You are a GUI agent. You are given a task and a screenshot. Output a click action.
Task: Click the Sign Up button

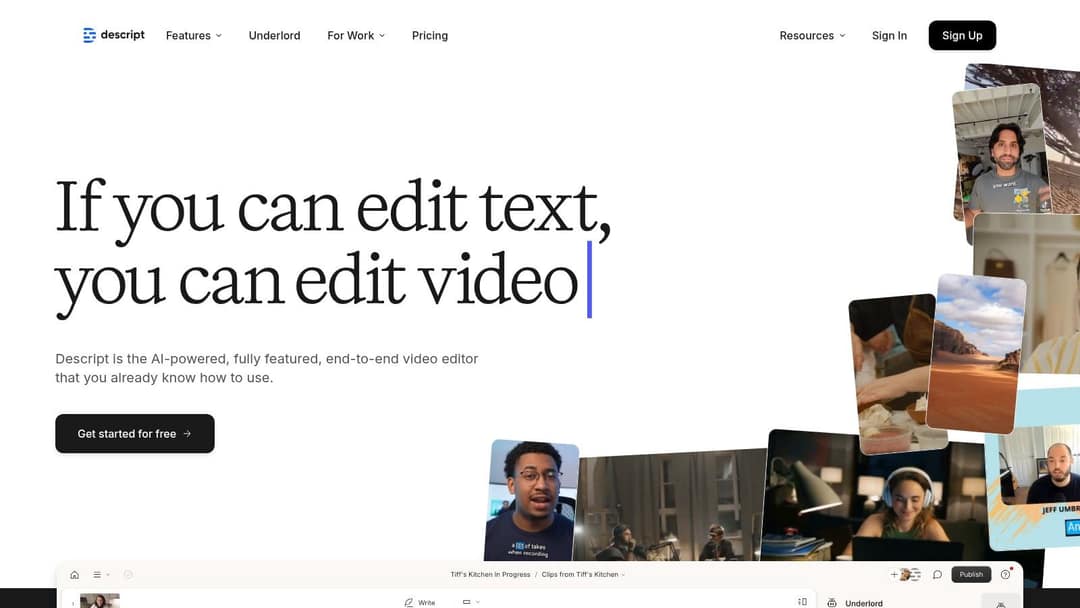coord(962,35)
